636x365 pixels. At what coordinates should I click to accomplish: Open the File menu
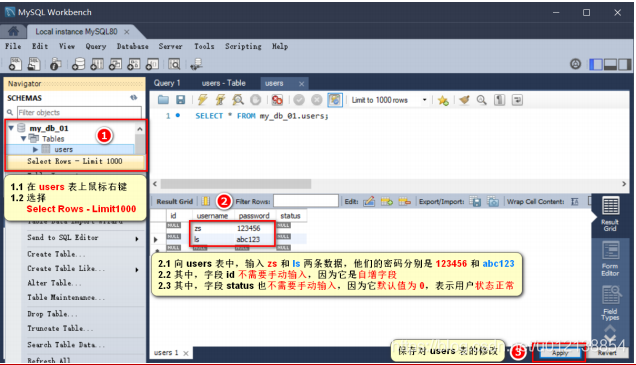pyautogui.click(x=13, y=46)
